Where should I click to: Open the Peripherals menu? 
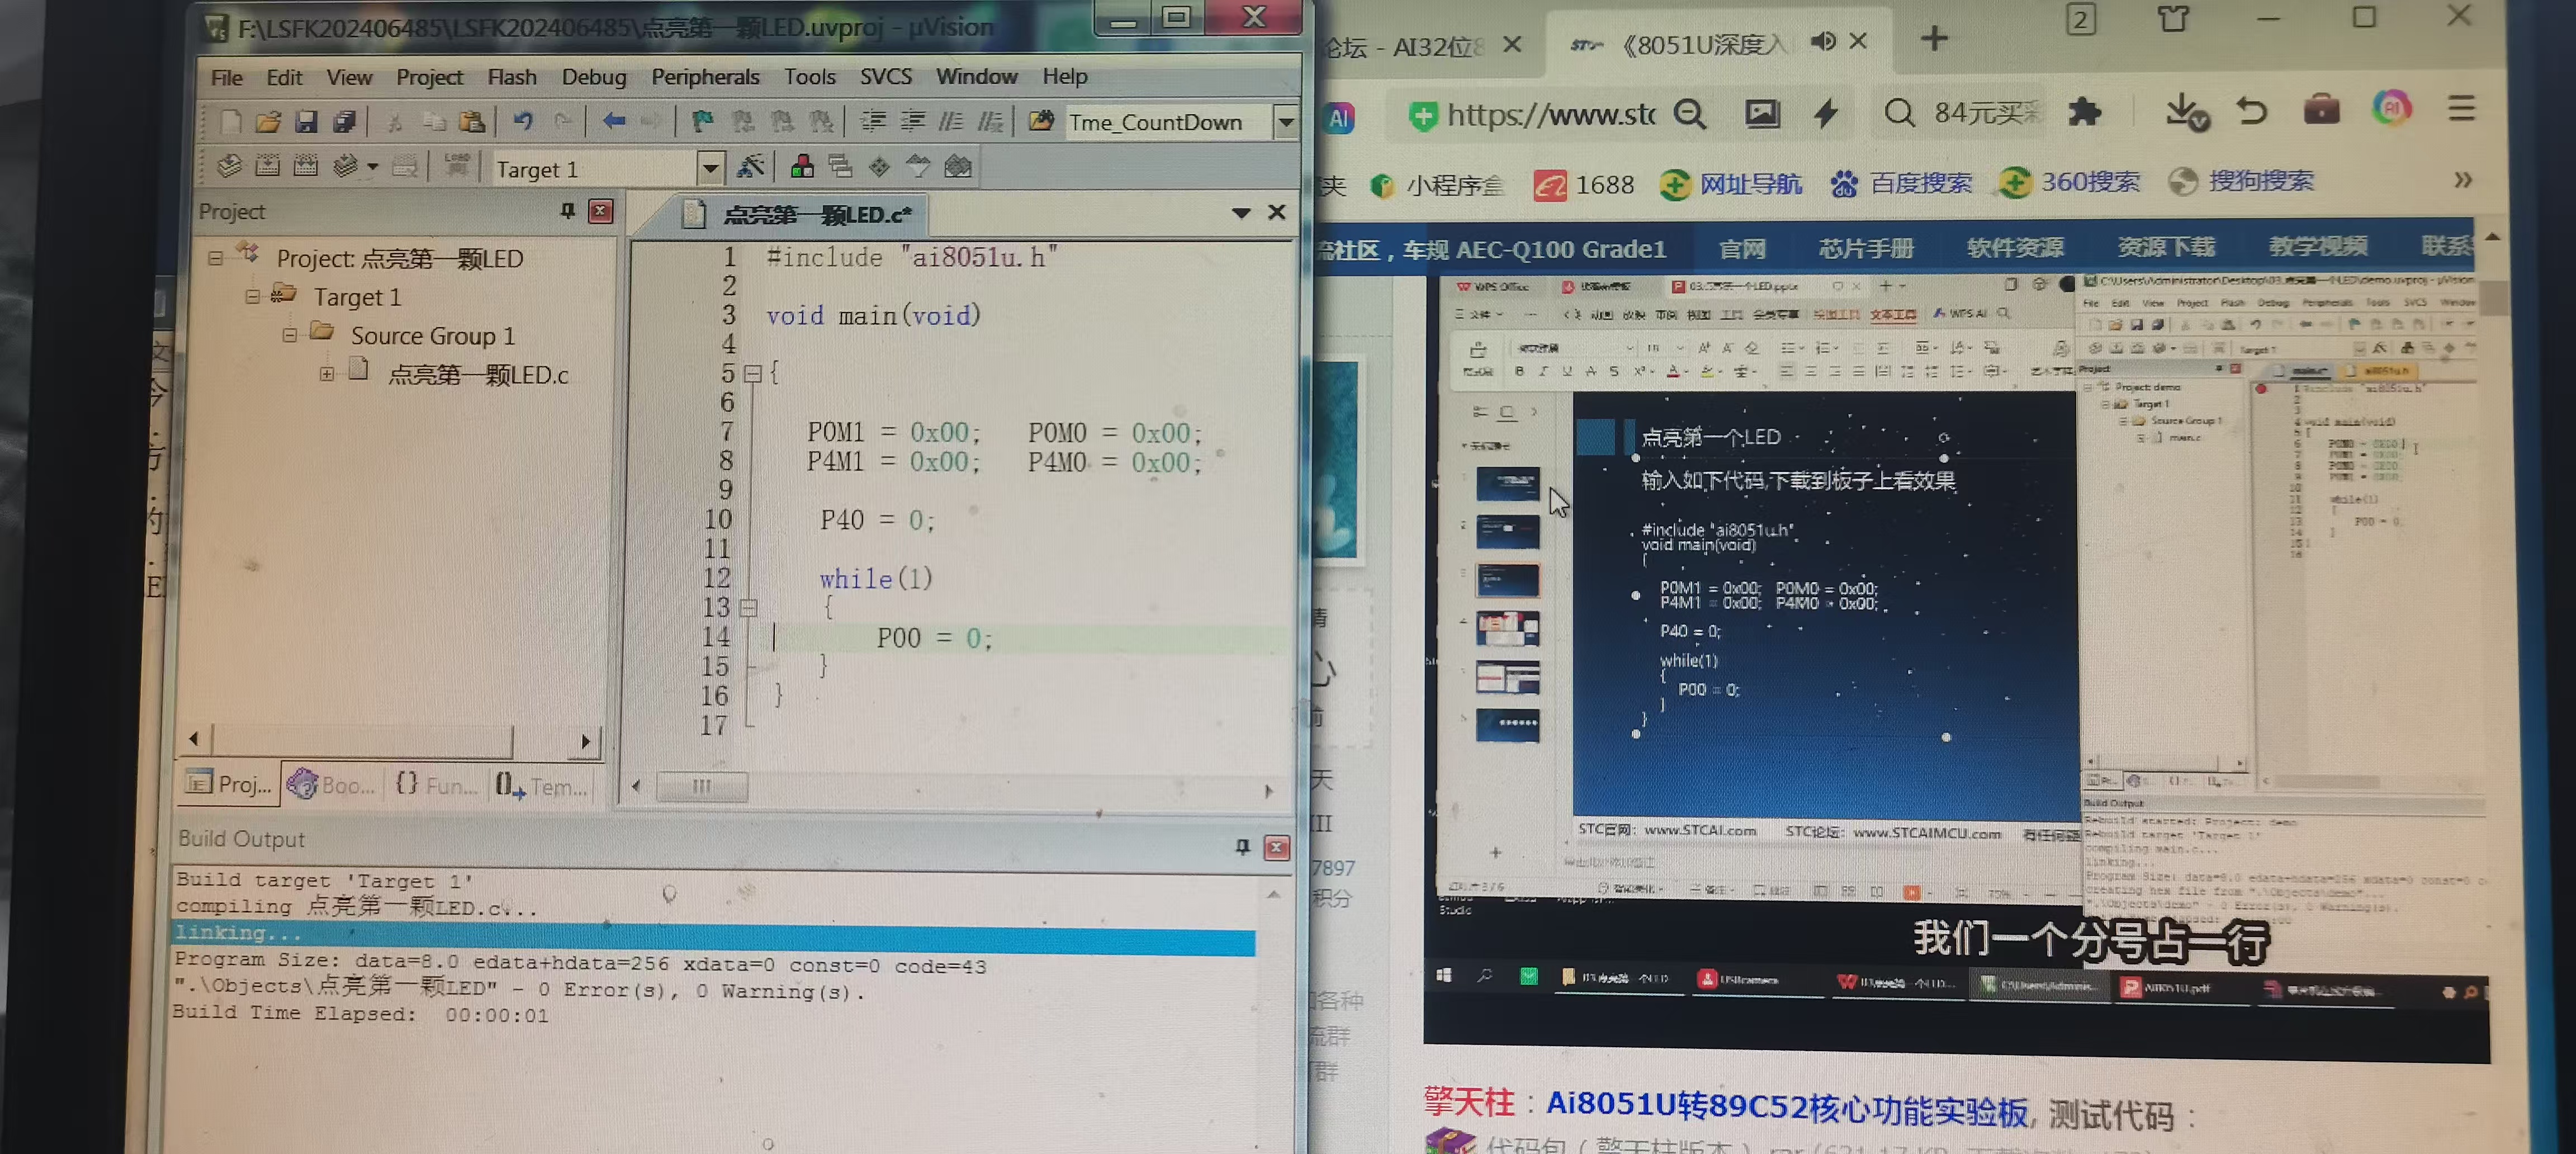[x=704, y=77]
